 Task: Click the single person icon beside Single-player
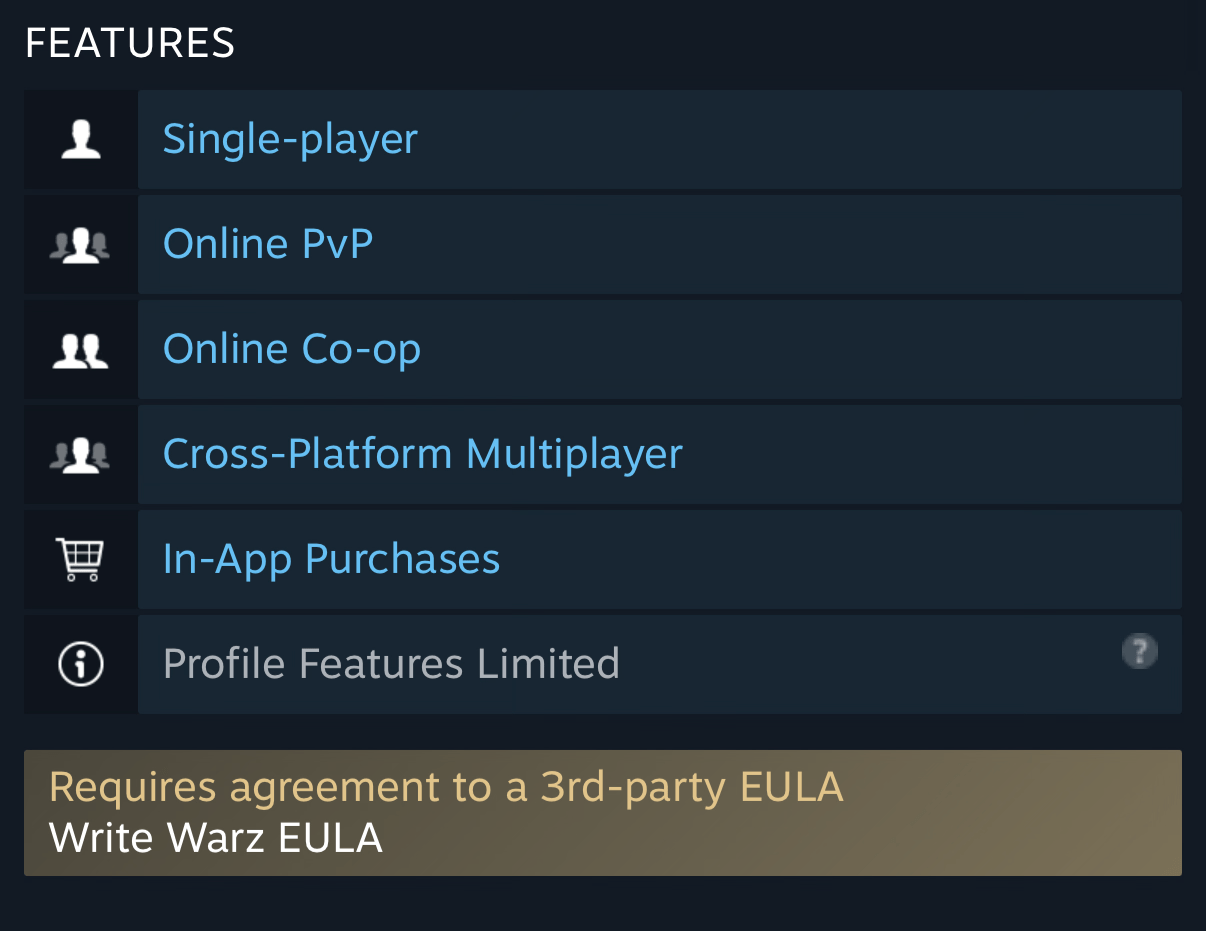pos(81,140)
